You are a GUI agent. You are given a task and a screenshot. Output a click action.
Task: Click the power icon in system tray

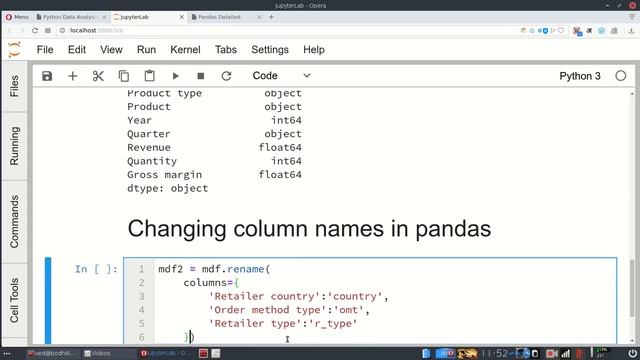[x=632, y=353]
